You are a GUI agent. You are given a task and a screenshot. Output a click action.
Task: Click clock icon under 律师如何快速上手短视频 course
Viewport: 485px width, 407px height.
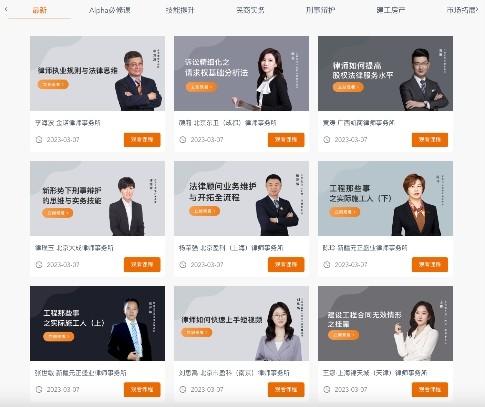[x=183, y=389]
